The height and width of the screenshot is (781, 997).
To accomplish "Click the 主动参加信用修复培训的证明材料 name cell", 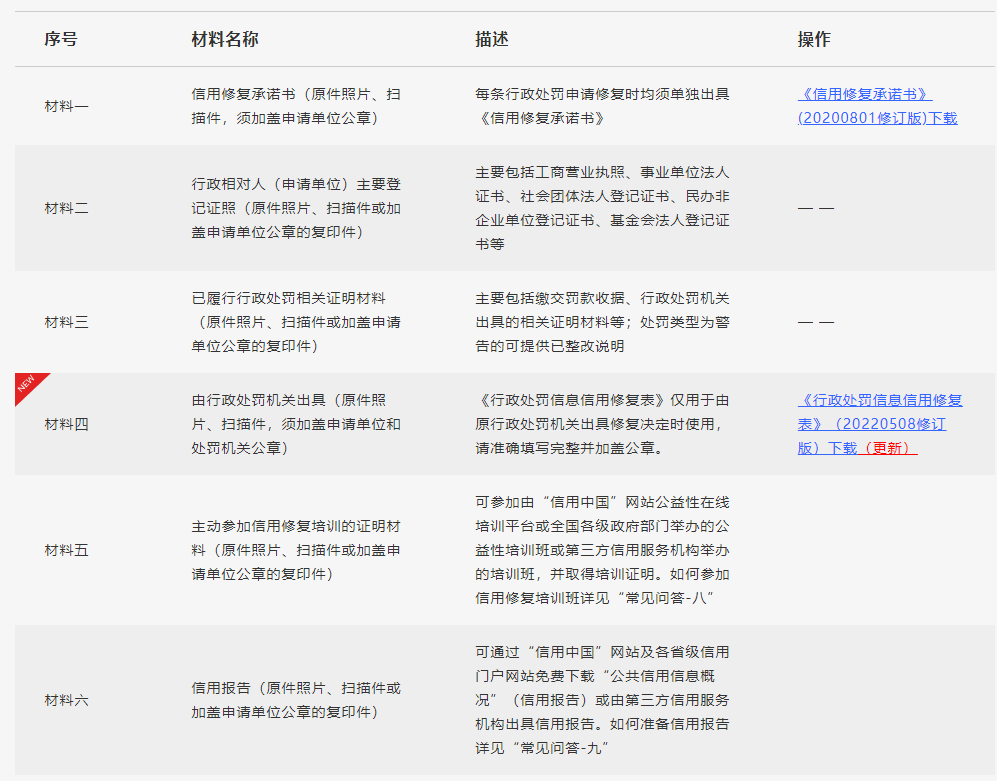I will pos(296,550).
